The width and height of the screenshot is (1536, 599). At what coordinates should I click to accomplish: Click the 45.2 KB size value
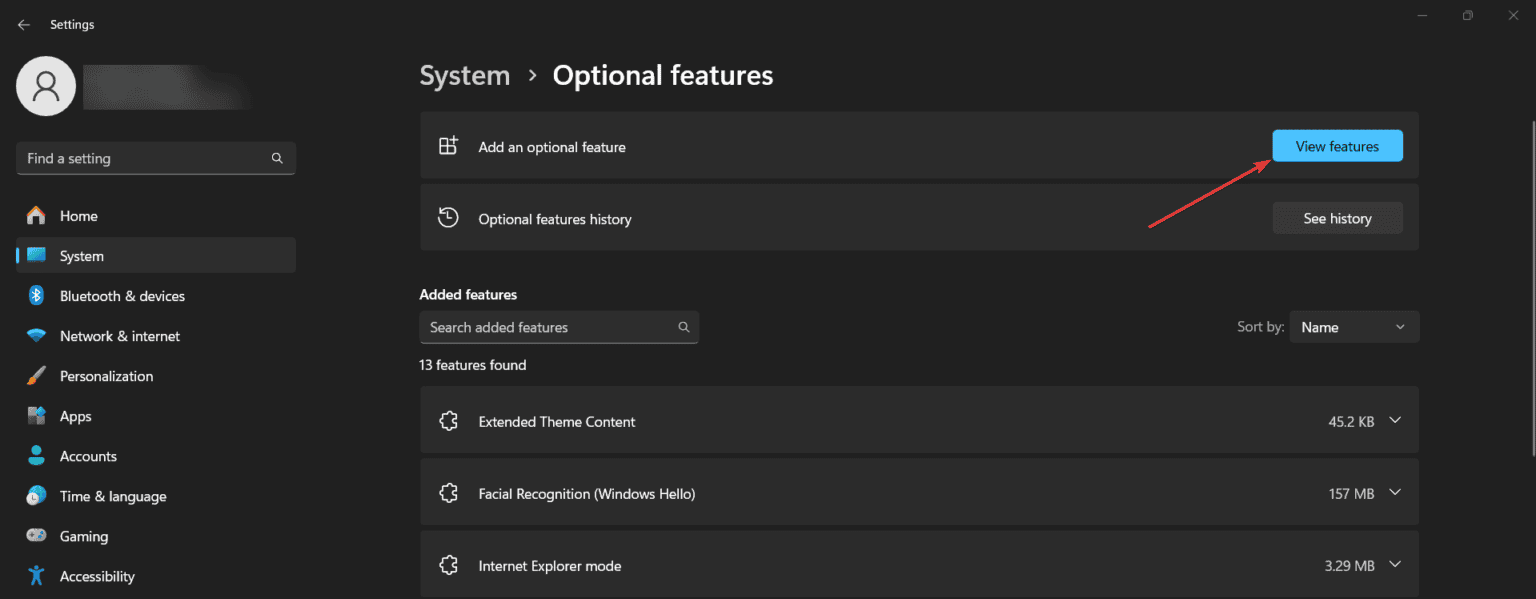1351,422
